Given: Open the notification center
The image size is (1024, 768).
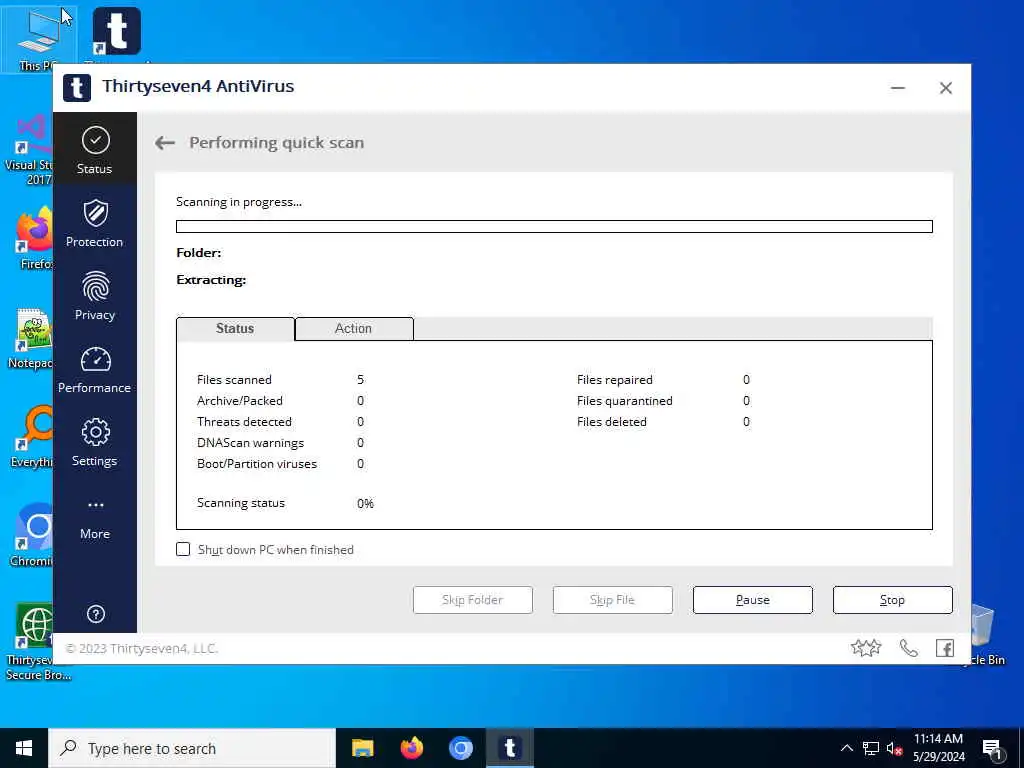Looking at the screenshot, I should click(x=993, y=749).
